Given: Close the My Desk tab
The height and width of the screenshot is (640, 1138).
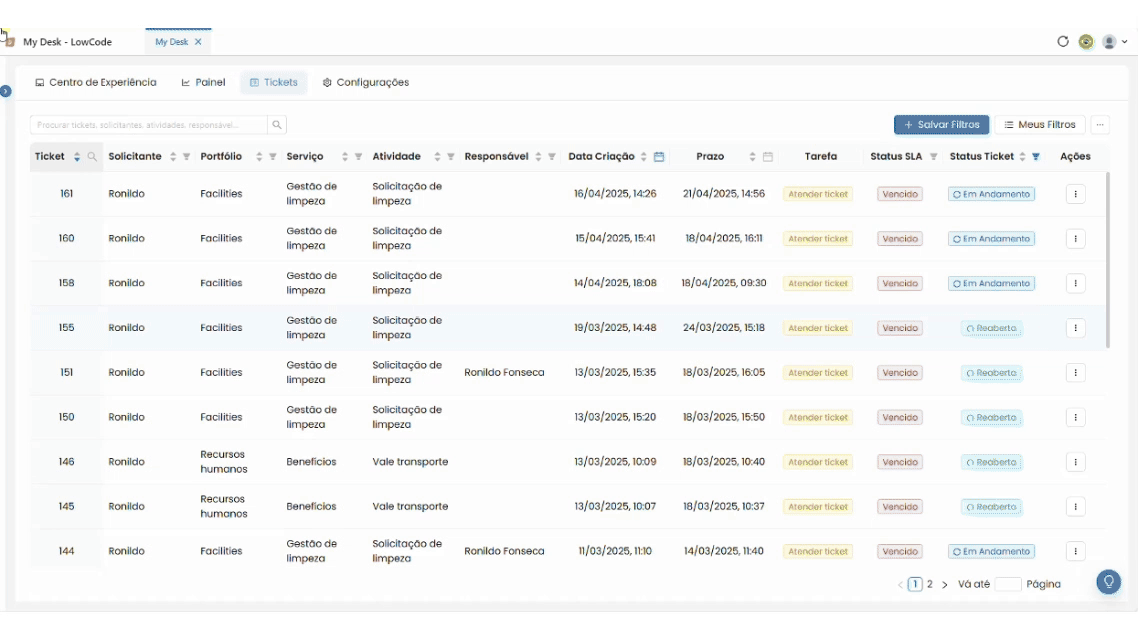Looking at the screenshot, I should pyautogui.click(x=197, y=42).
